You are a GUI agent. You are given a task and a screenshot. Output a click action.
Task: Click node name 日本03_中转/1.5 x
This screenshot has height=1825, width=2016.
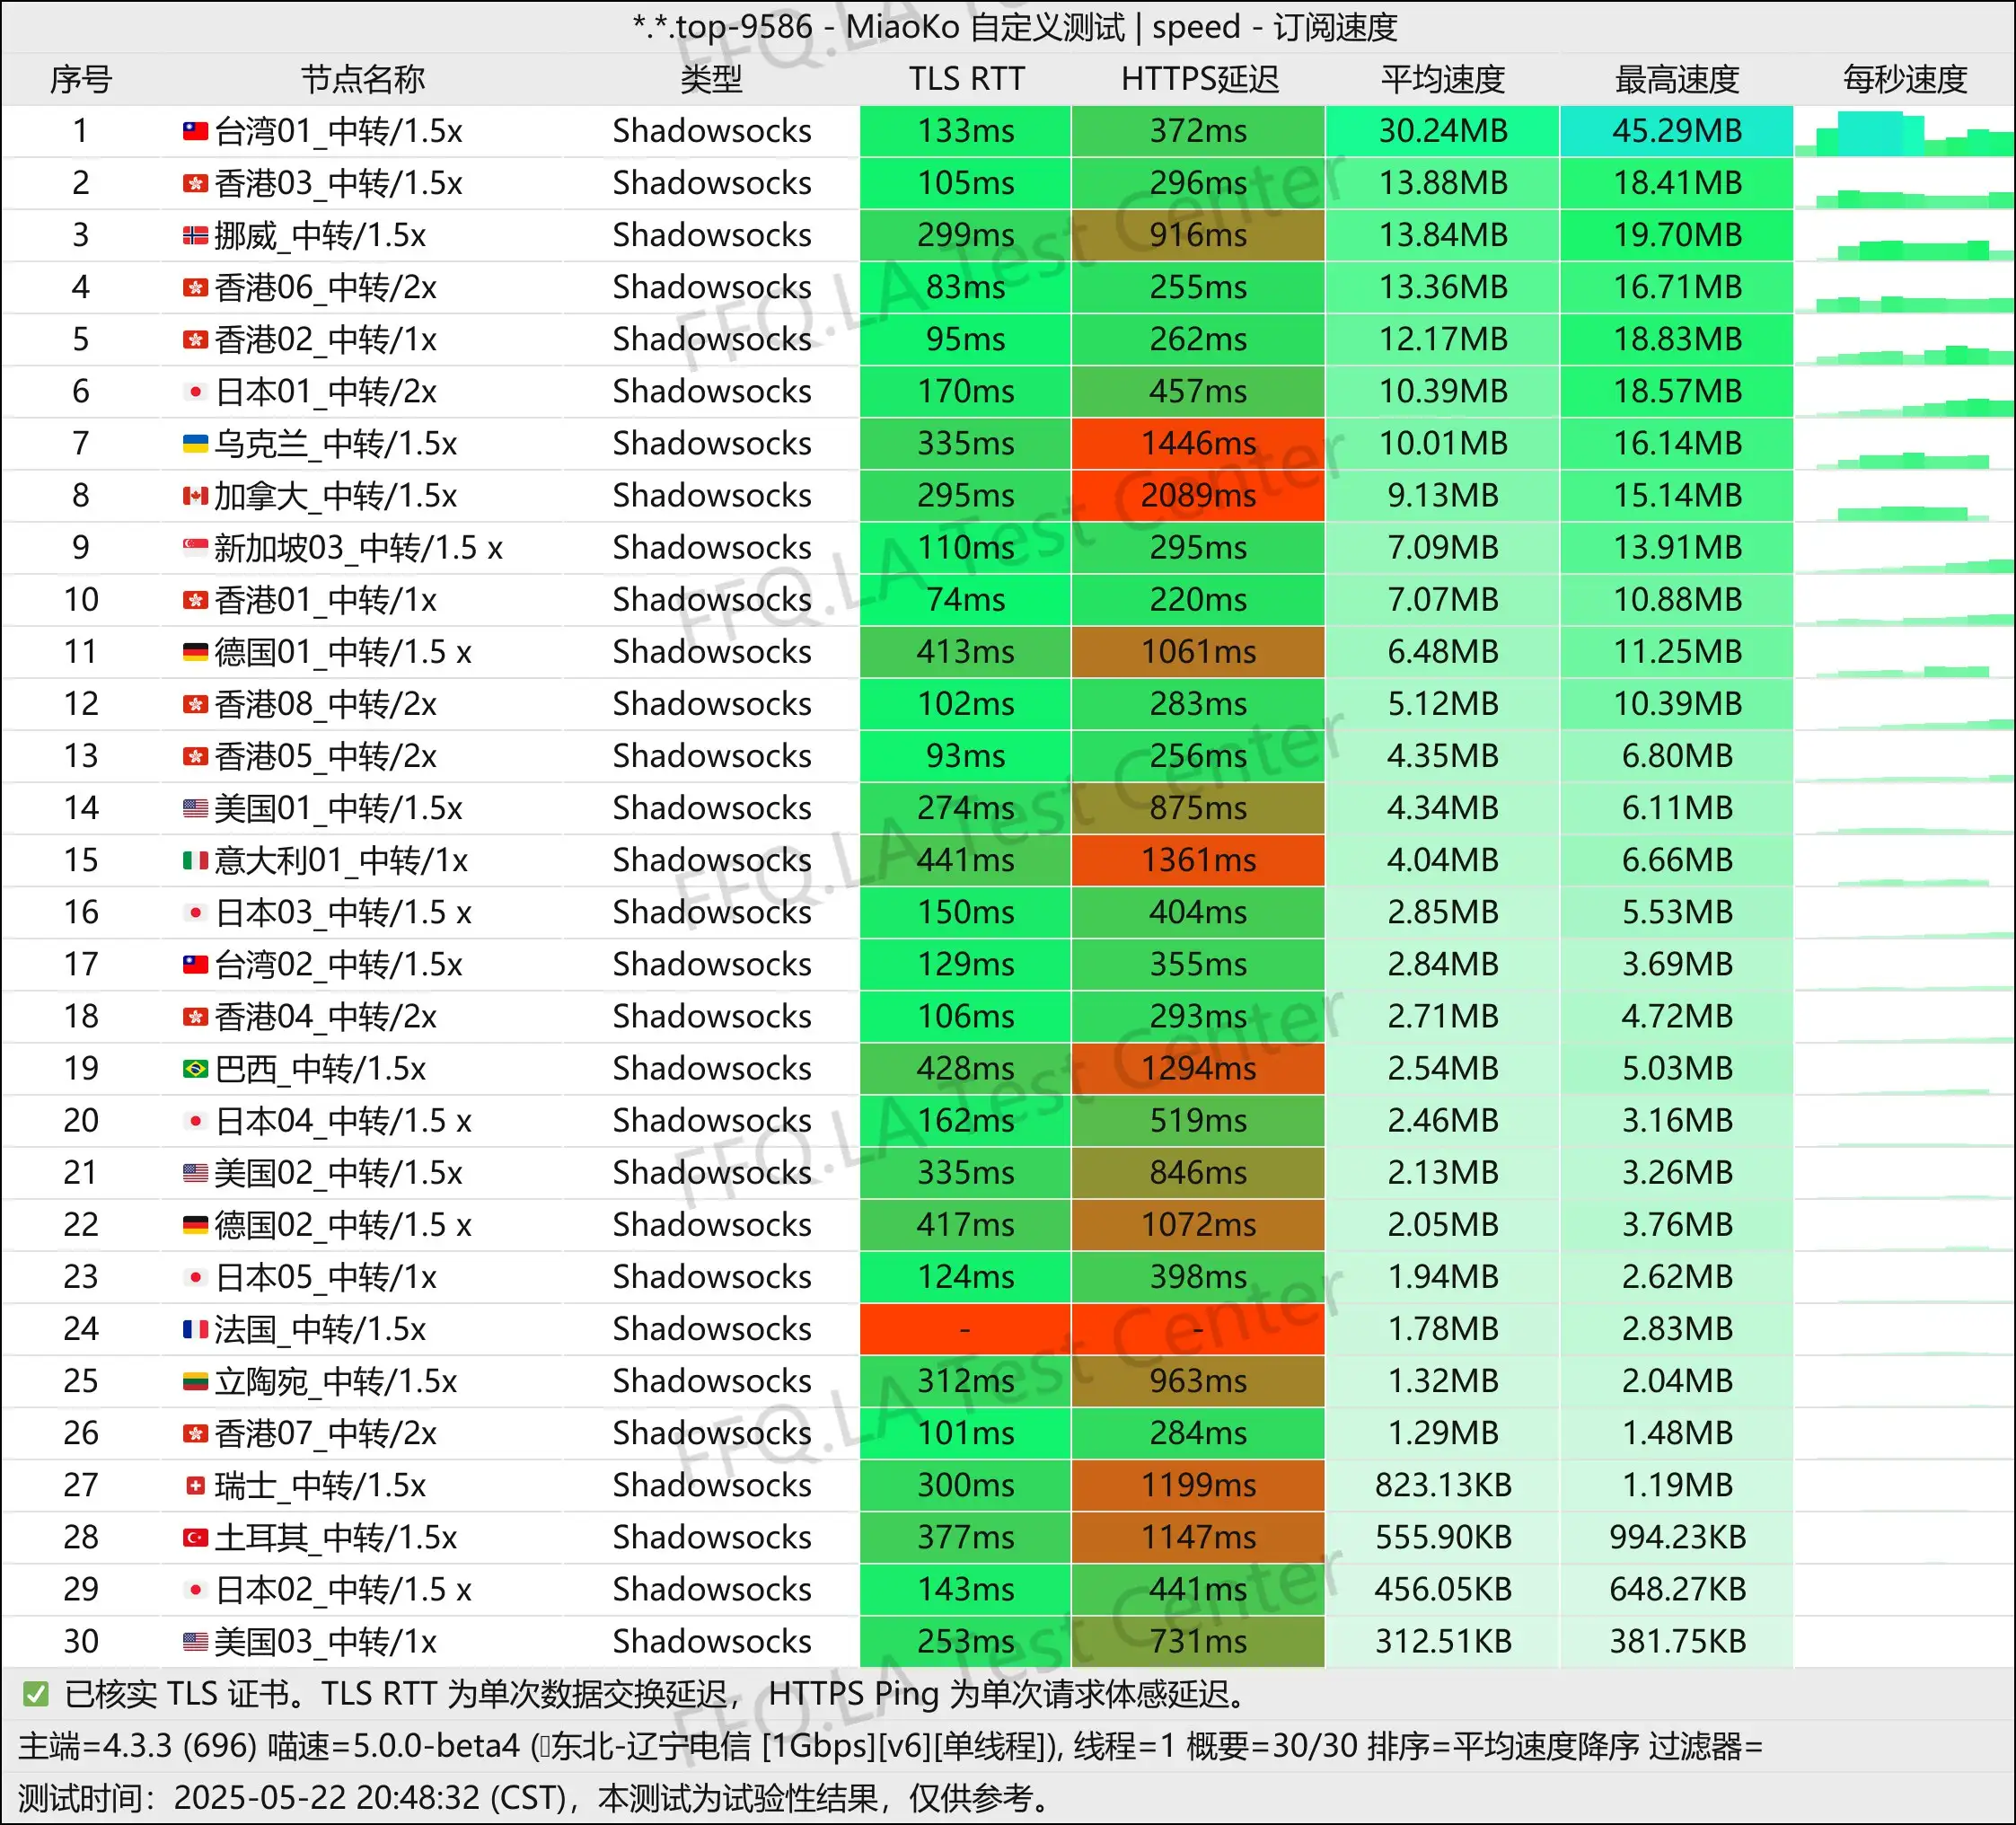coord(342,912)
